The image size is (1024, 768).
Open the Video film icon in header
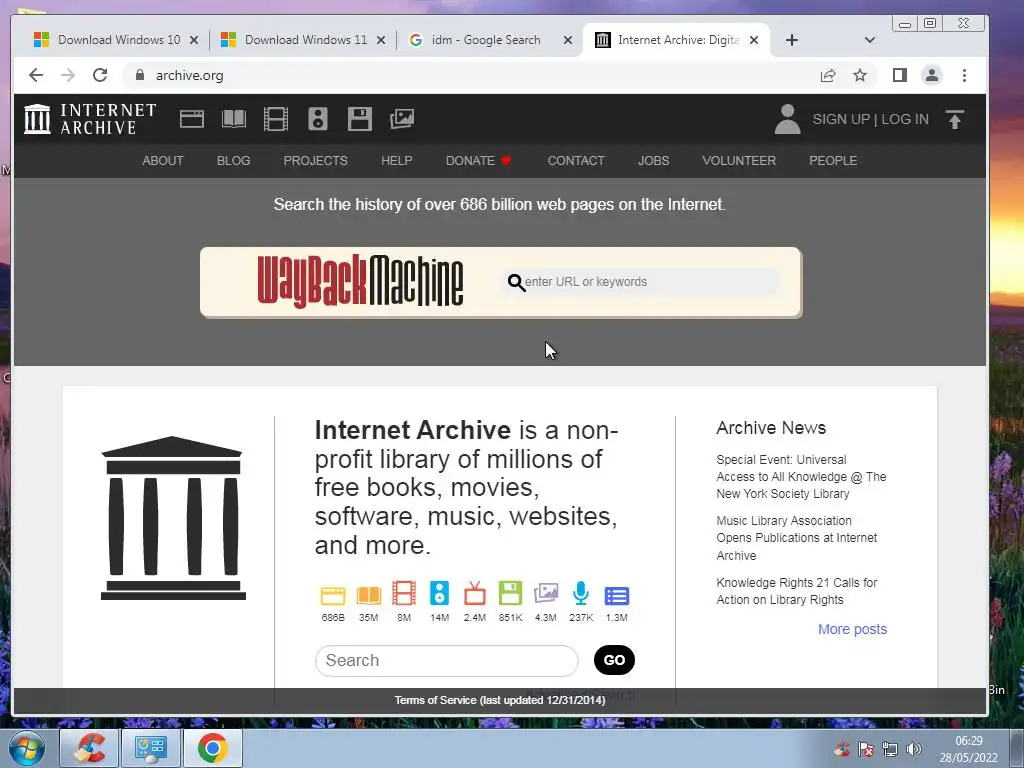pyautogui.click(x=276, y=119)
